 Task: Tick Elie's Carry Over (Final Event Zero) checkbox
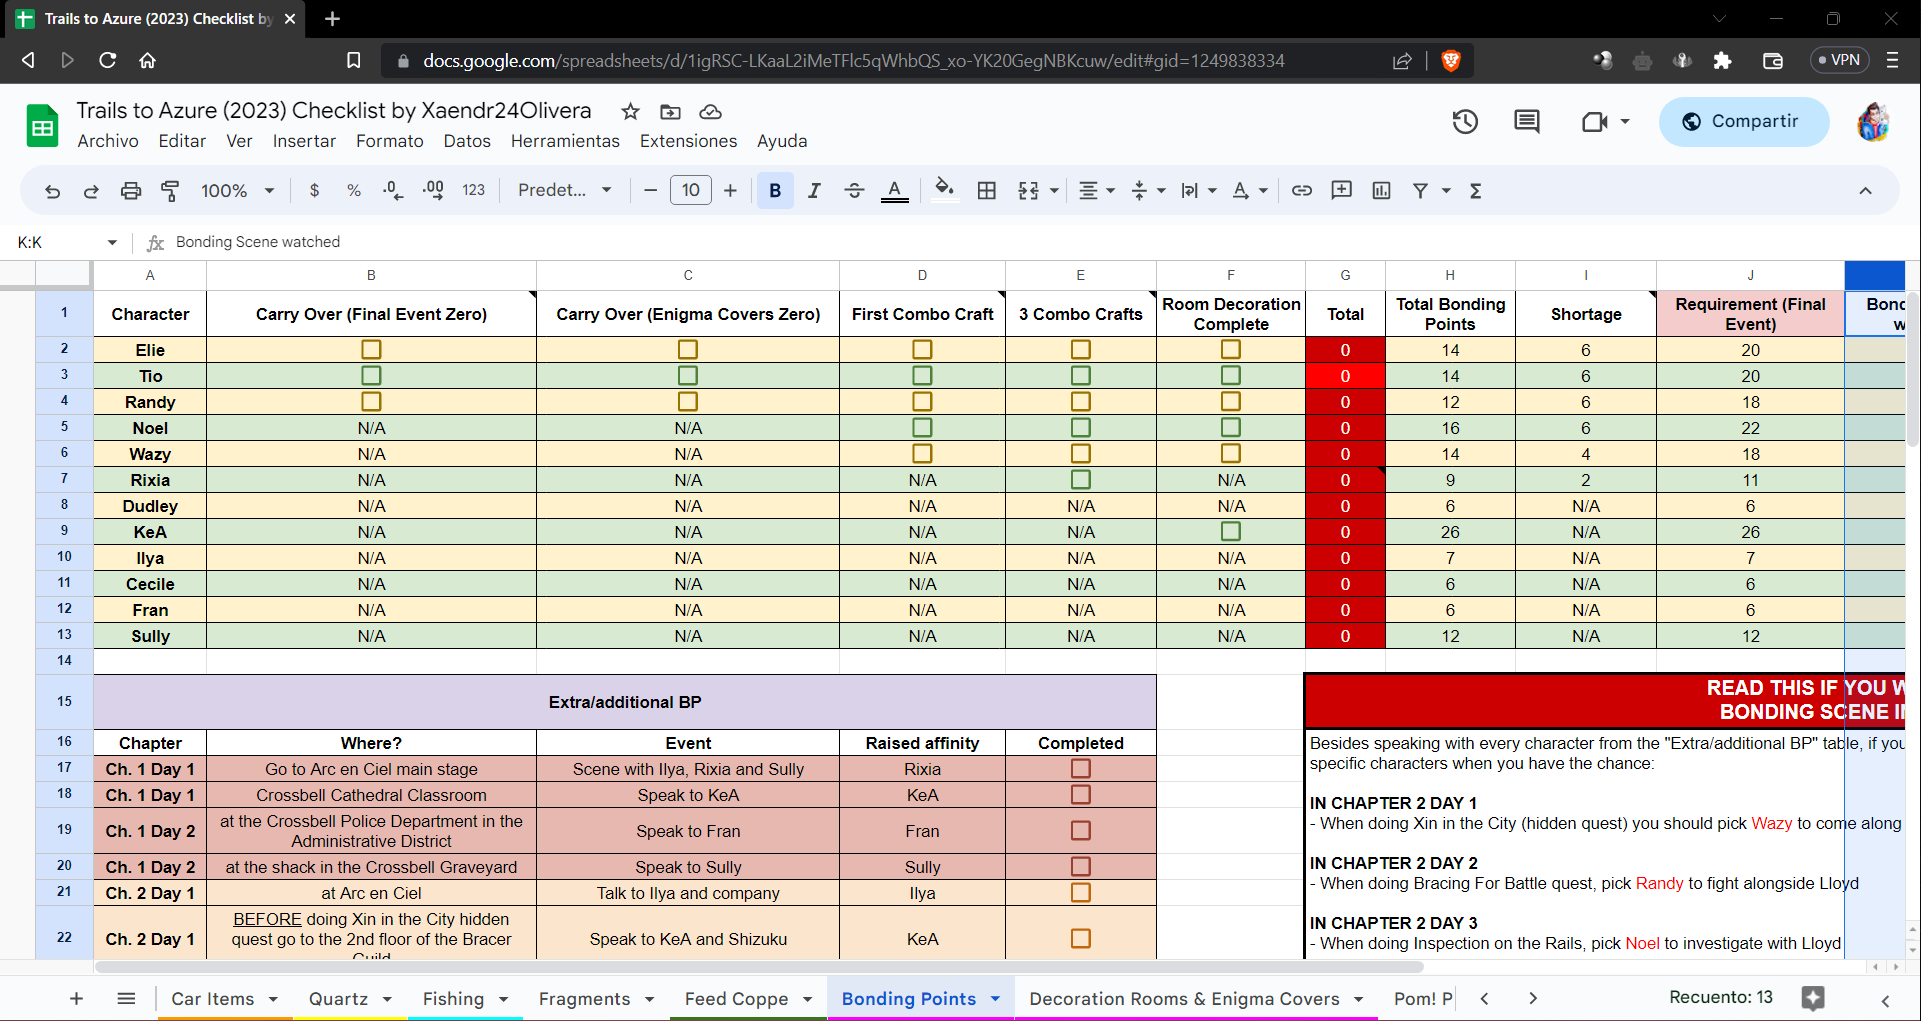point(371,349)
